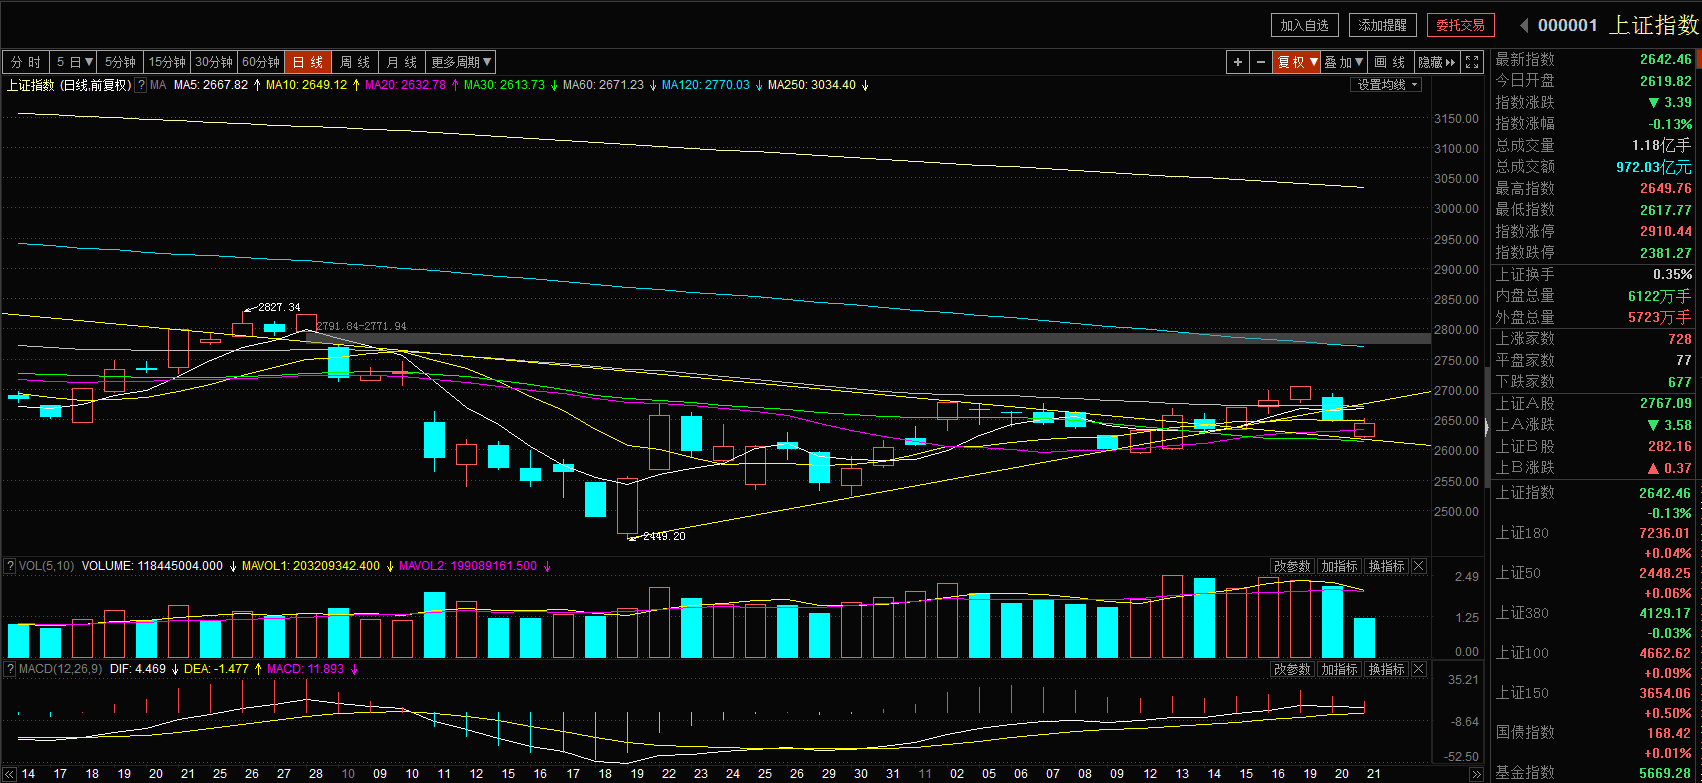Click MA5: 2667.82 value
Image resolution: width=1702 pixels, height=783 pixels.
click(211, 85)
